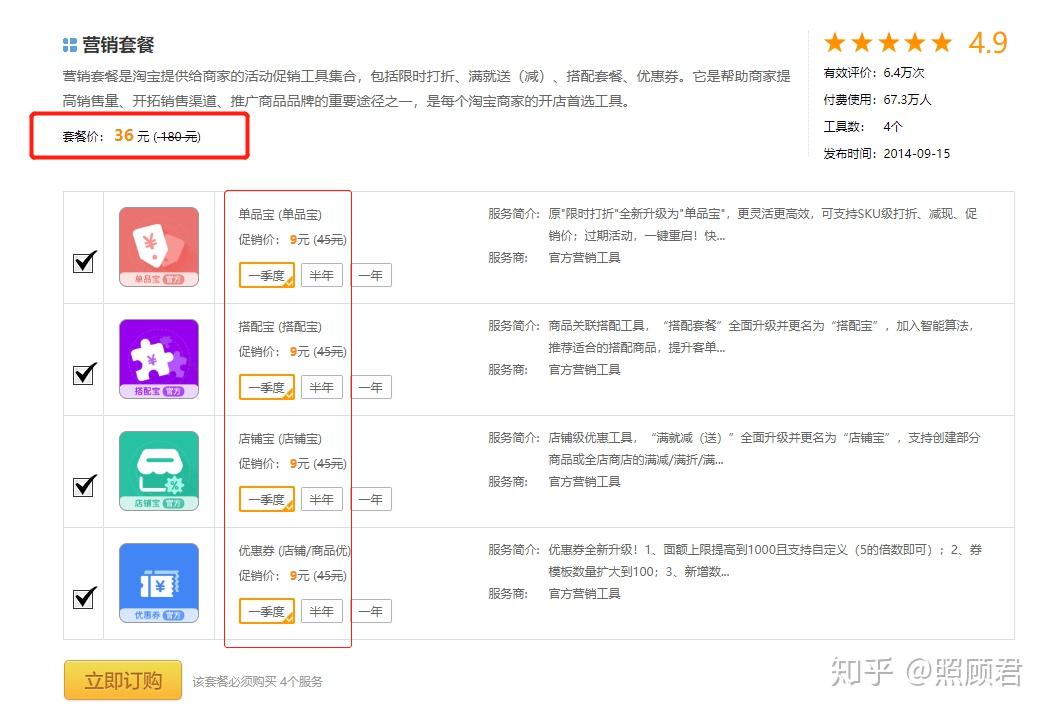Open the 优惠券 (店铺/商品优) service name link
The height and width of the screenshot is (716, 1050).
pyautogui.click(x=295, y=551)
